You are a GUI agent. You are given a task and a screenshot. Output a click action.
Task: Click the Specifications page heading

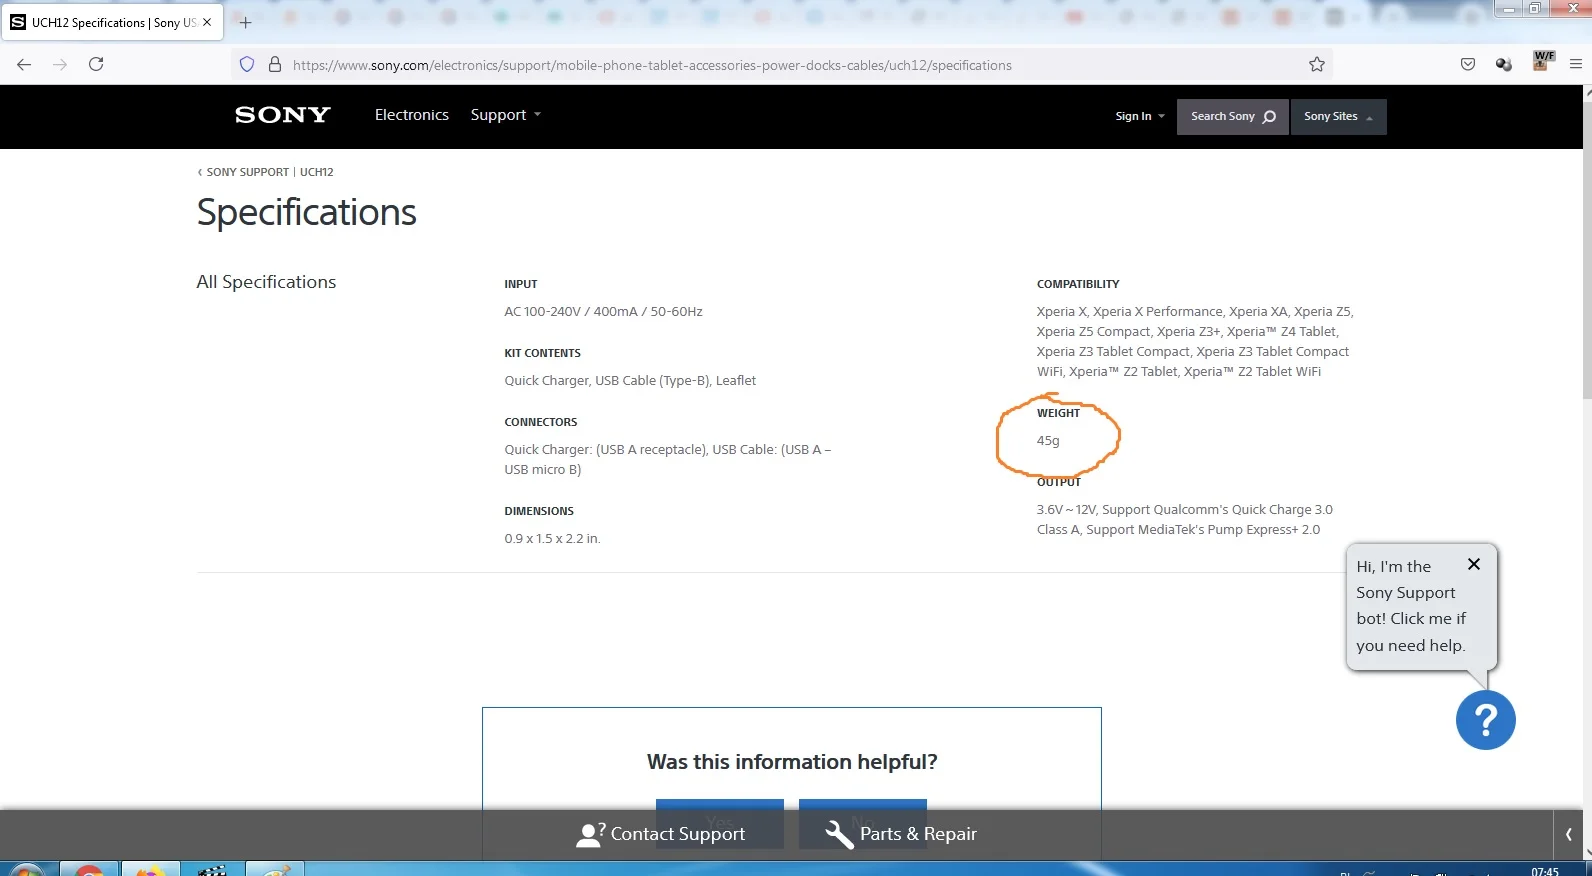[306, 213]
